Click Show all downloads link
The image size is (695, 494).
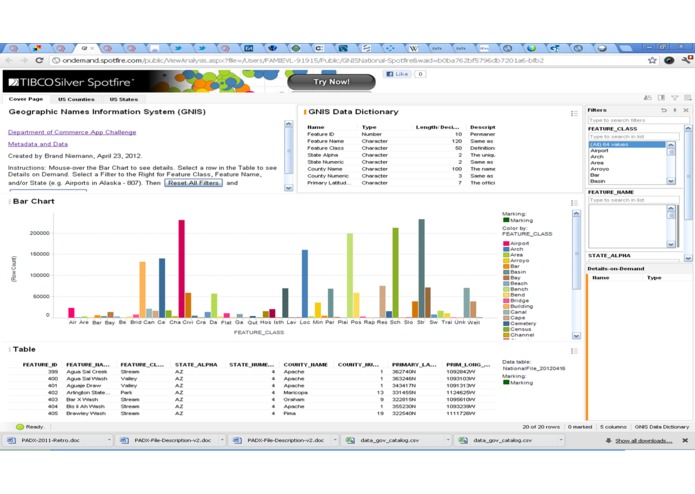[643, 440]
